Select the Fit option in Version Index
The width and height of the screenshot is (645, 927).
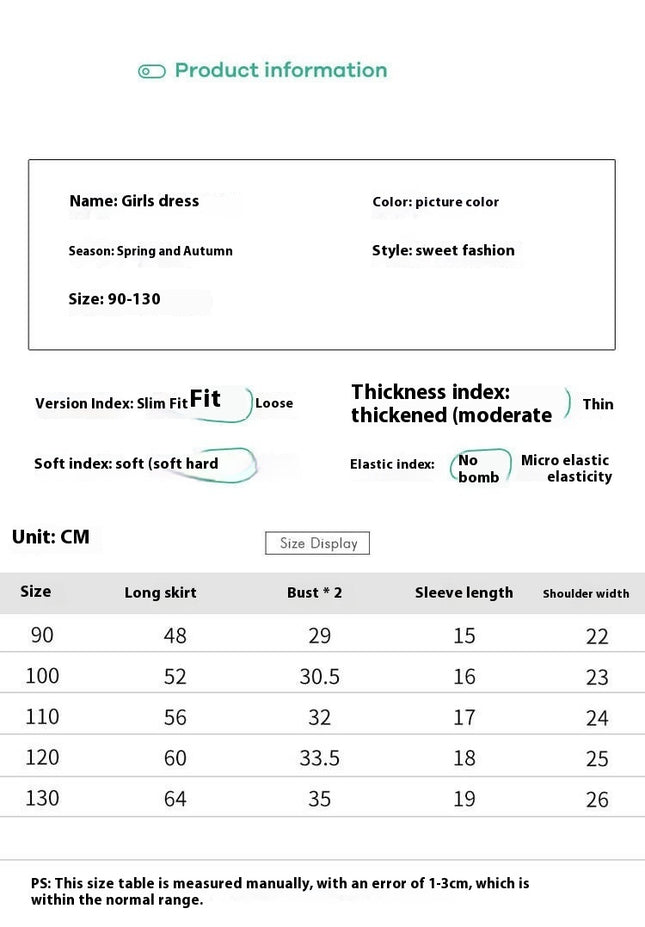(205, 399)
